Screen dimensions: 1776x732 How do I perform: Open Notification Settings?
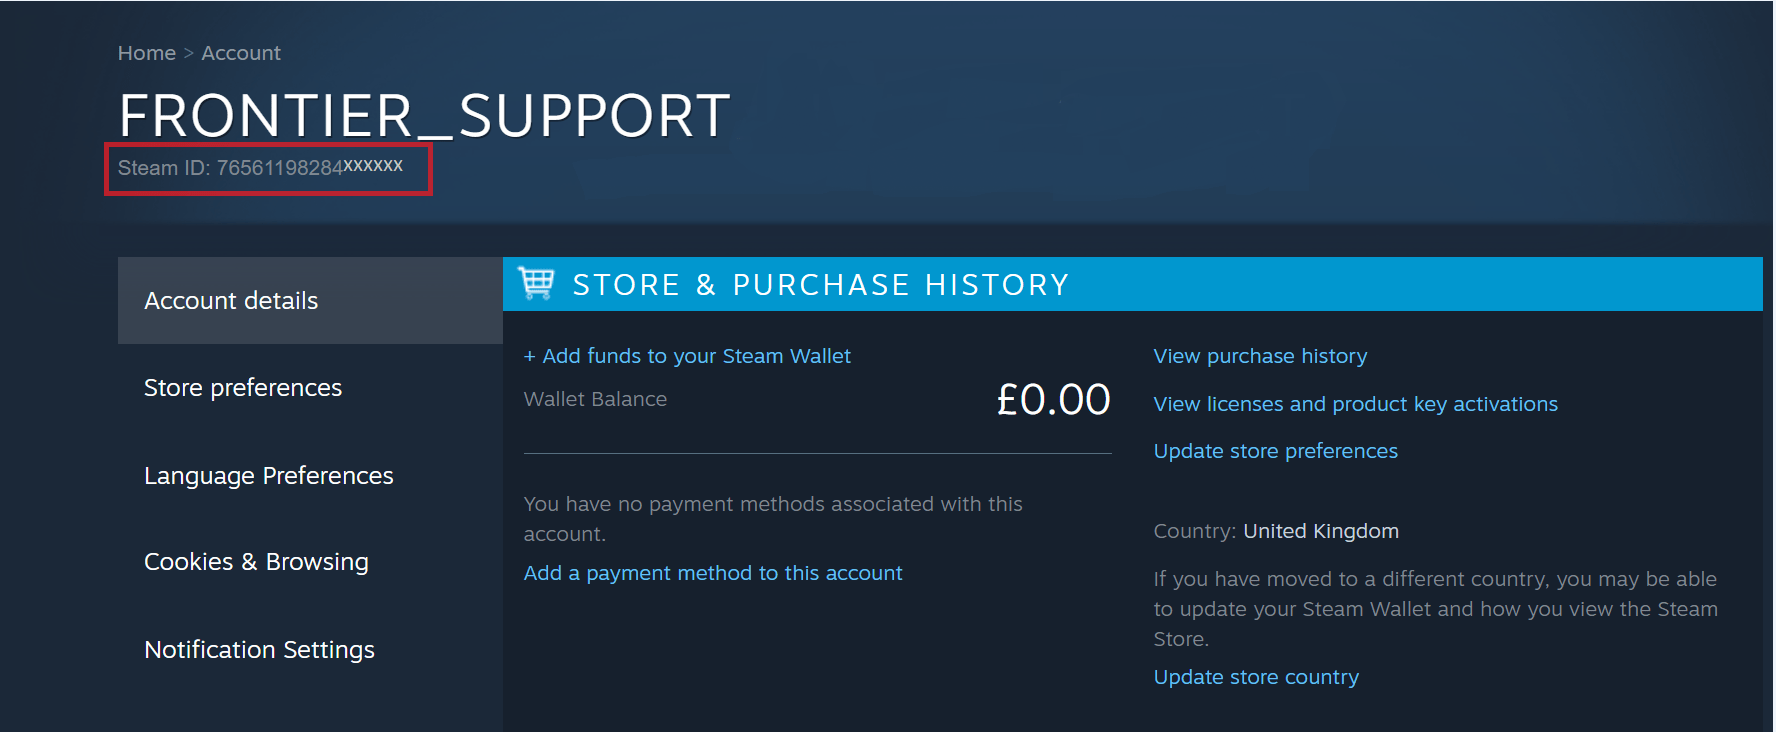[x=259, y=649]
